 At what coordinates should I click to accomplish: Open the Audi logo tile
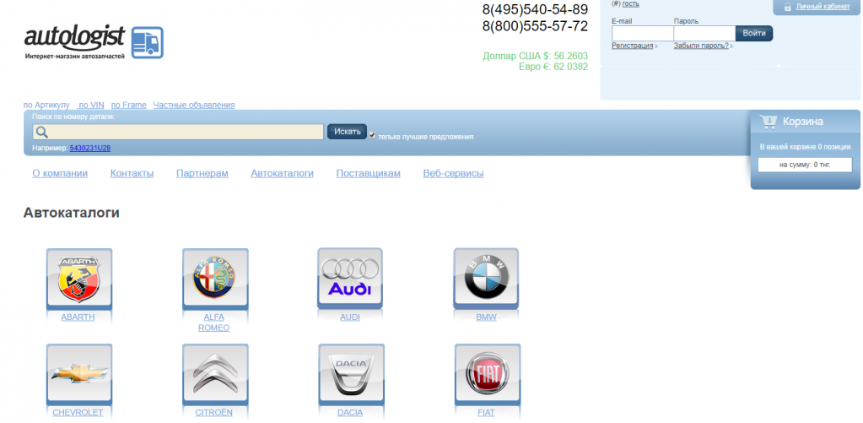coord(350,278)
